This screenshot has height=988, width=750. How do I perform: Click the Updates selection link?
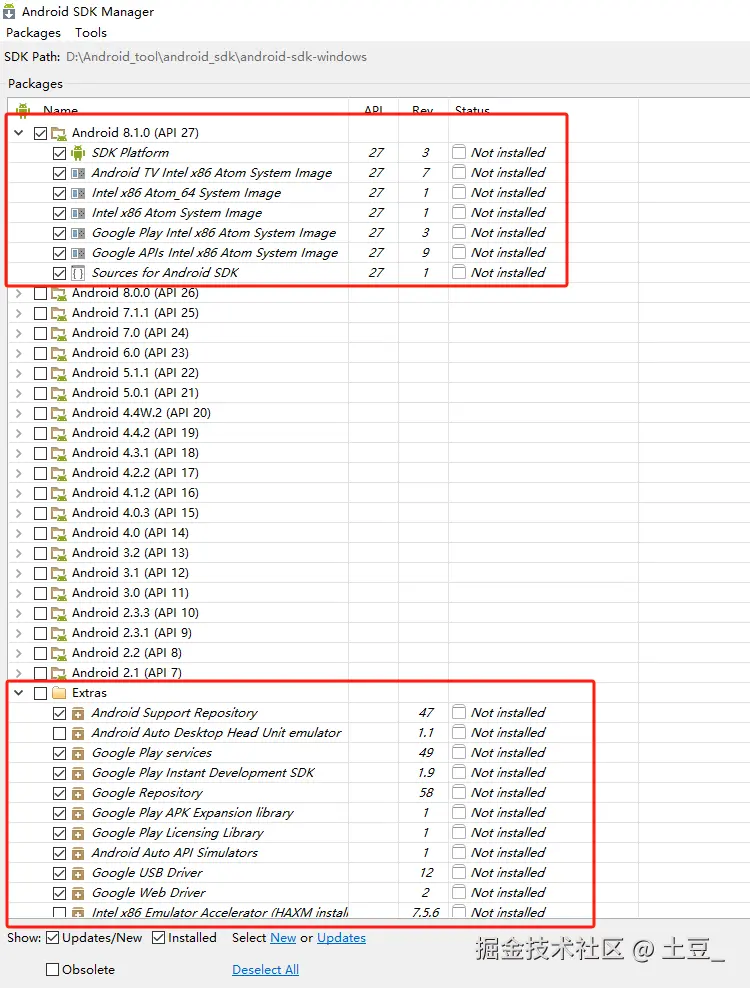[341, 938]
